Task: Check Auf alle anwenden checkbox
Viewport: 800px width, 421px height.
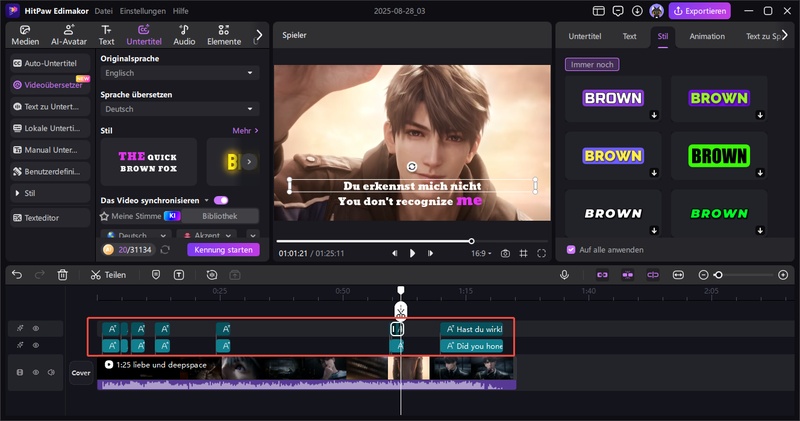Action: [x=571, y=250]
